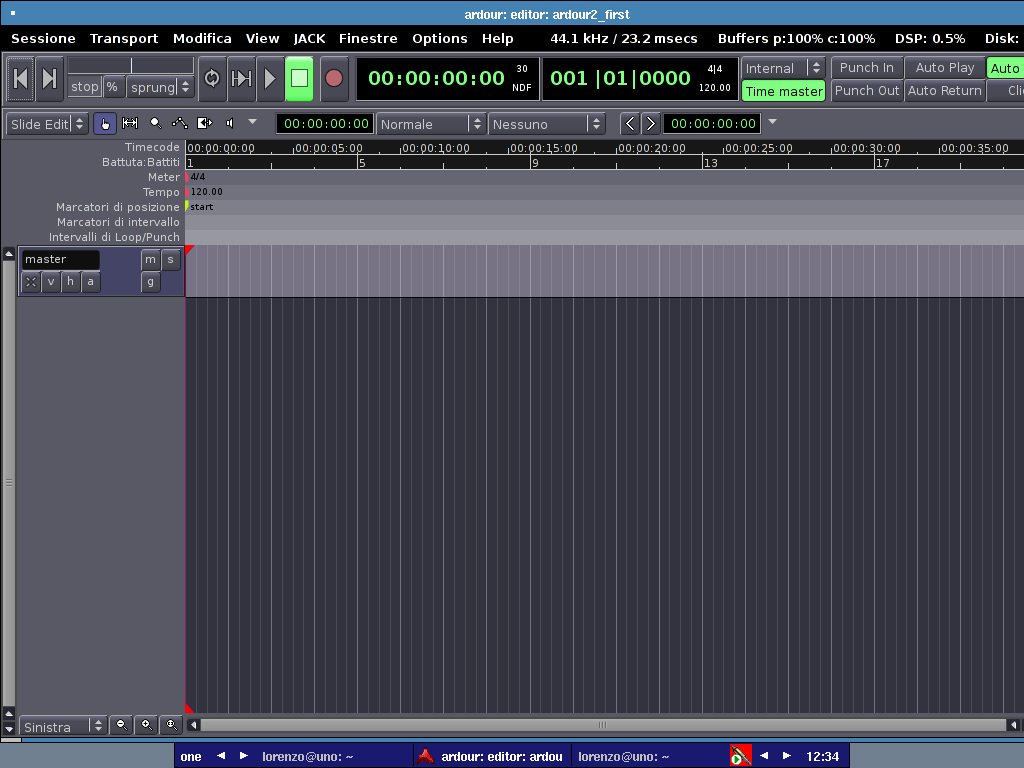Image resolution: width=1024 pixels, height=768 pixels.
Task: Solo the master track
Action: [x=171, y=260]
